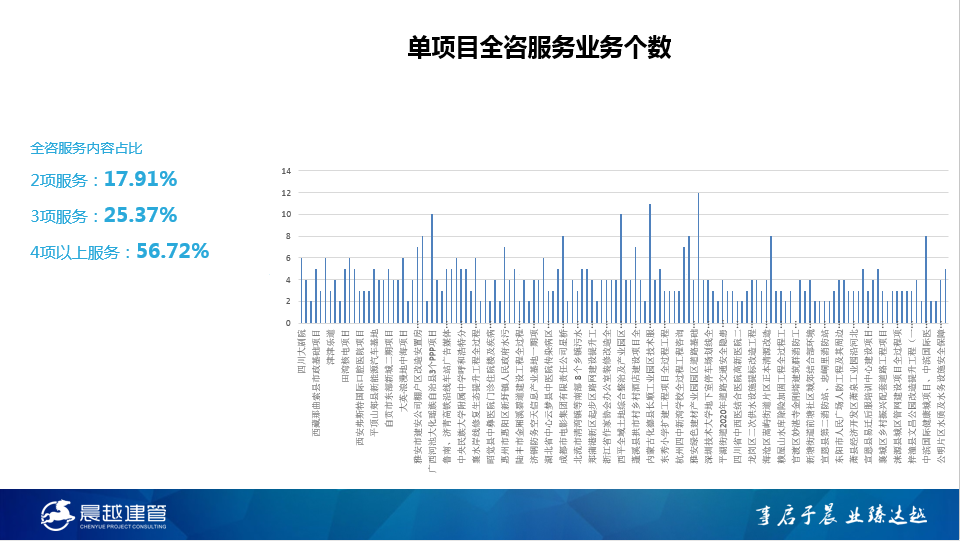Click the x-axis label 大英浪漫地中海项目

(403, 360)
